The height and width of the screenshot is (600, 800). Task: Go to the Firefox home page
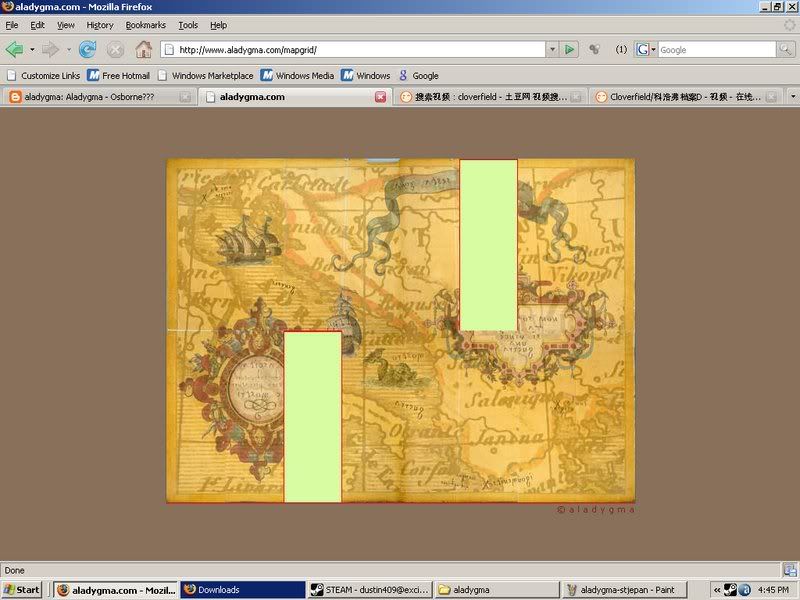click(x=143, y=49)
